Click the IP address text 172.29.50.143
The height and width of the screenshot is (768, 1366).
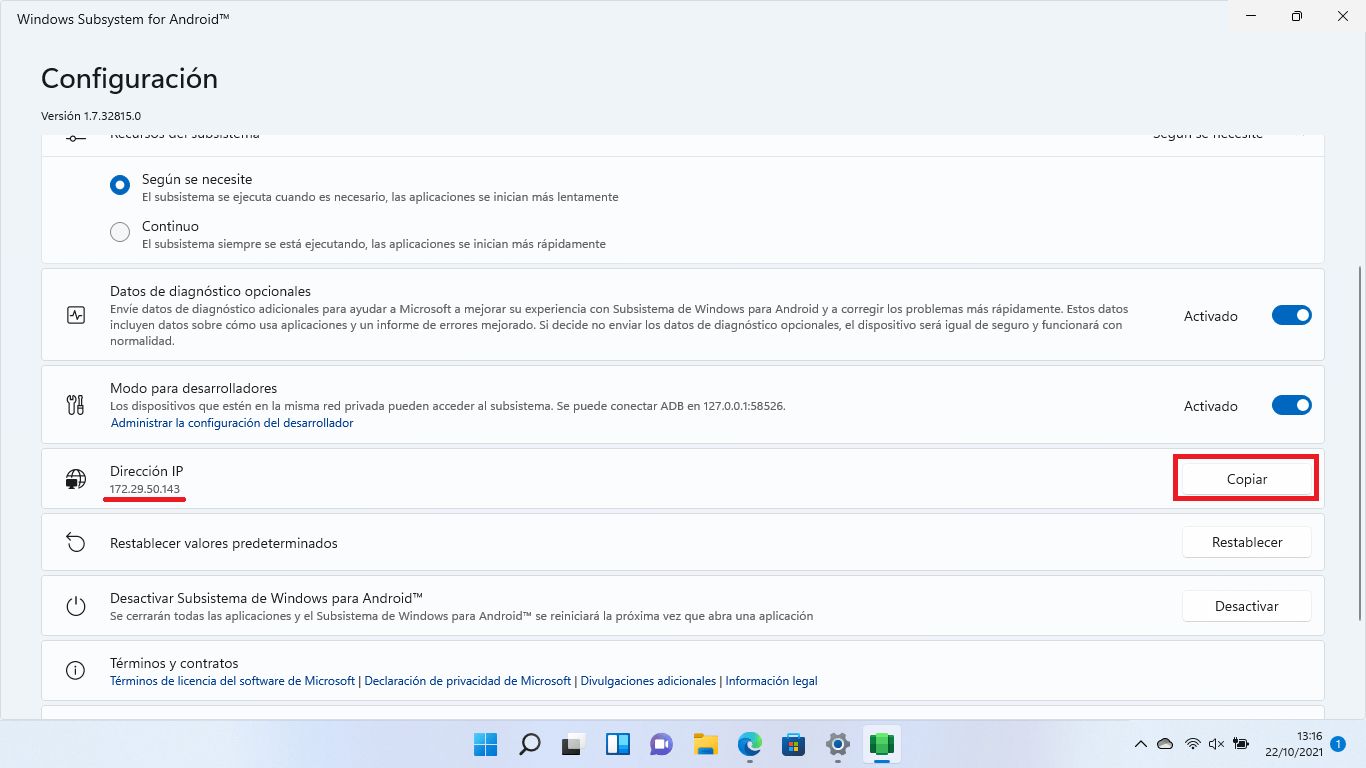(145, 489)
